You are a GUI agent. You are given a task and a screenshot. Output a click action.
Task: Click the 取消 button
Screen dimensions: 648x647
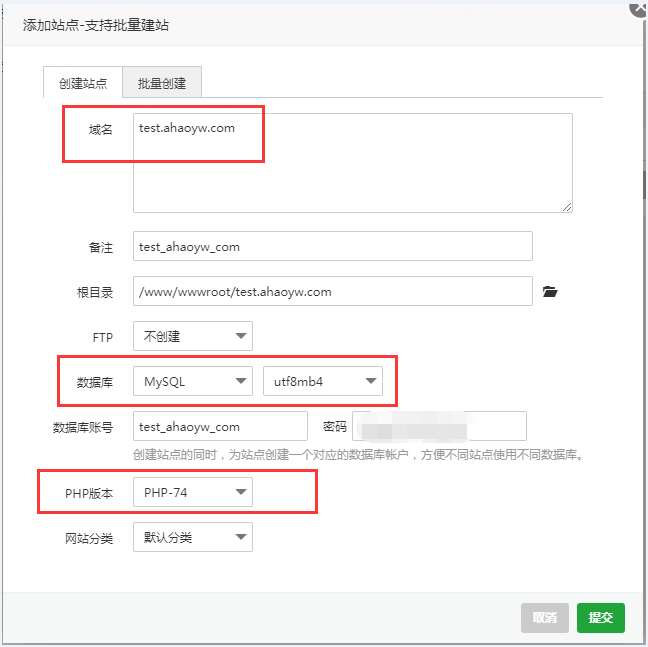tap(545, 617)
